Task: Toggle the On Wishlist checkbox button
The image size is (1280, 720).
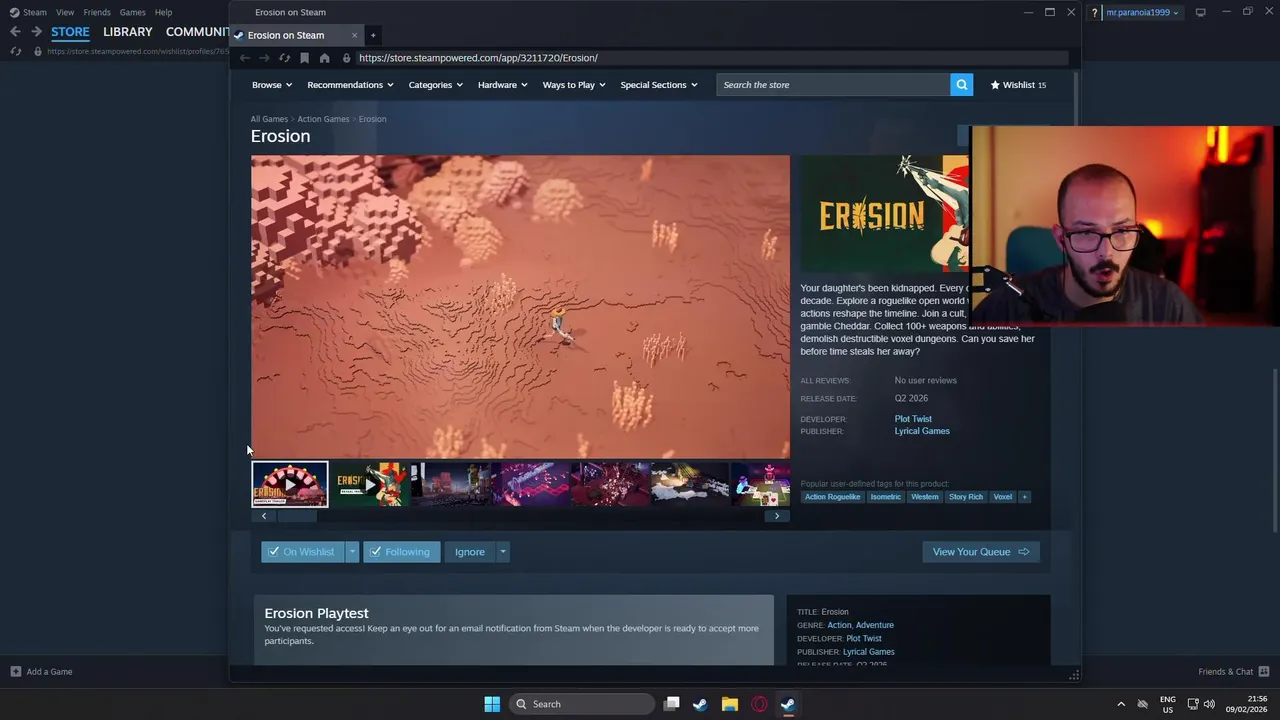Action: [302, 552]
